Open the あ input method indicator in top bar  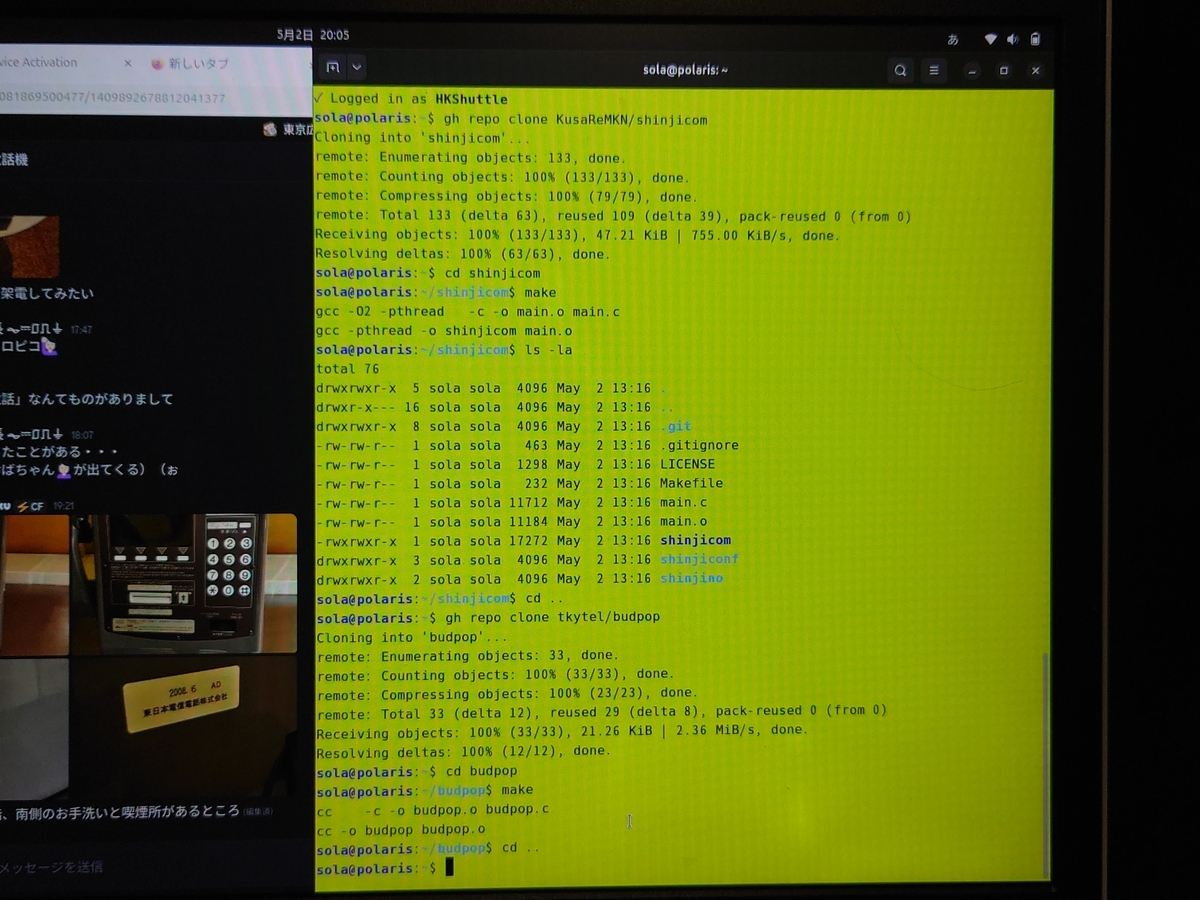[x=953, y=39]
